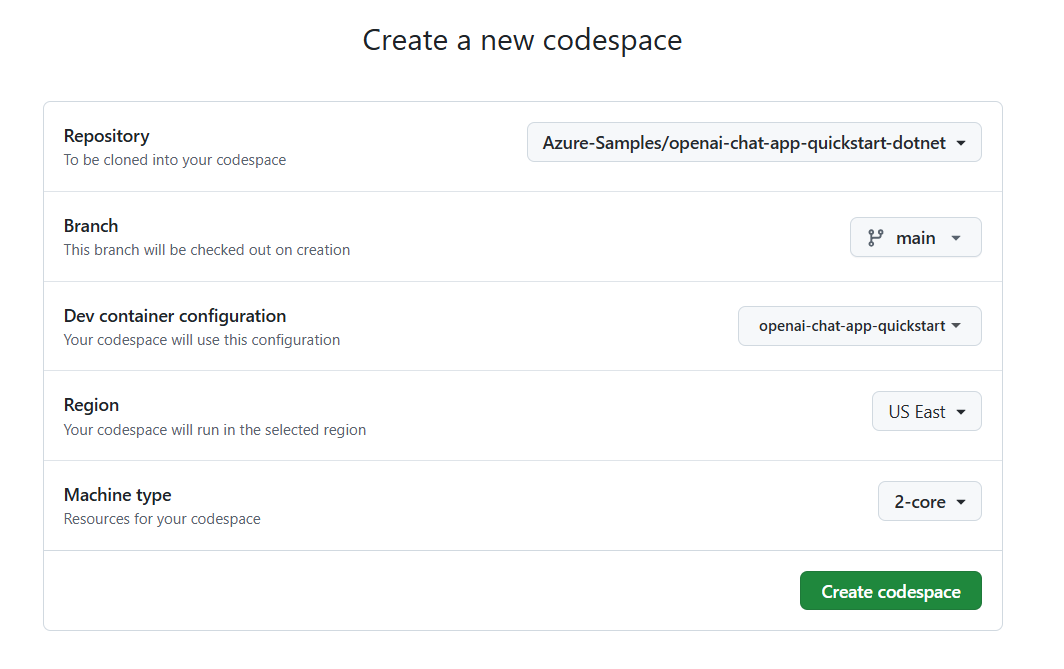Click the caret arrow on the Repository selector
The width and height of the screenshot is (1064, 669).
coord(961,143)
